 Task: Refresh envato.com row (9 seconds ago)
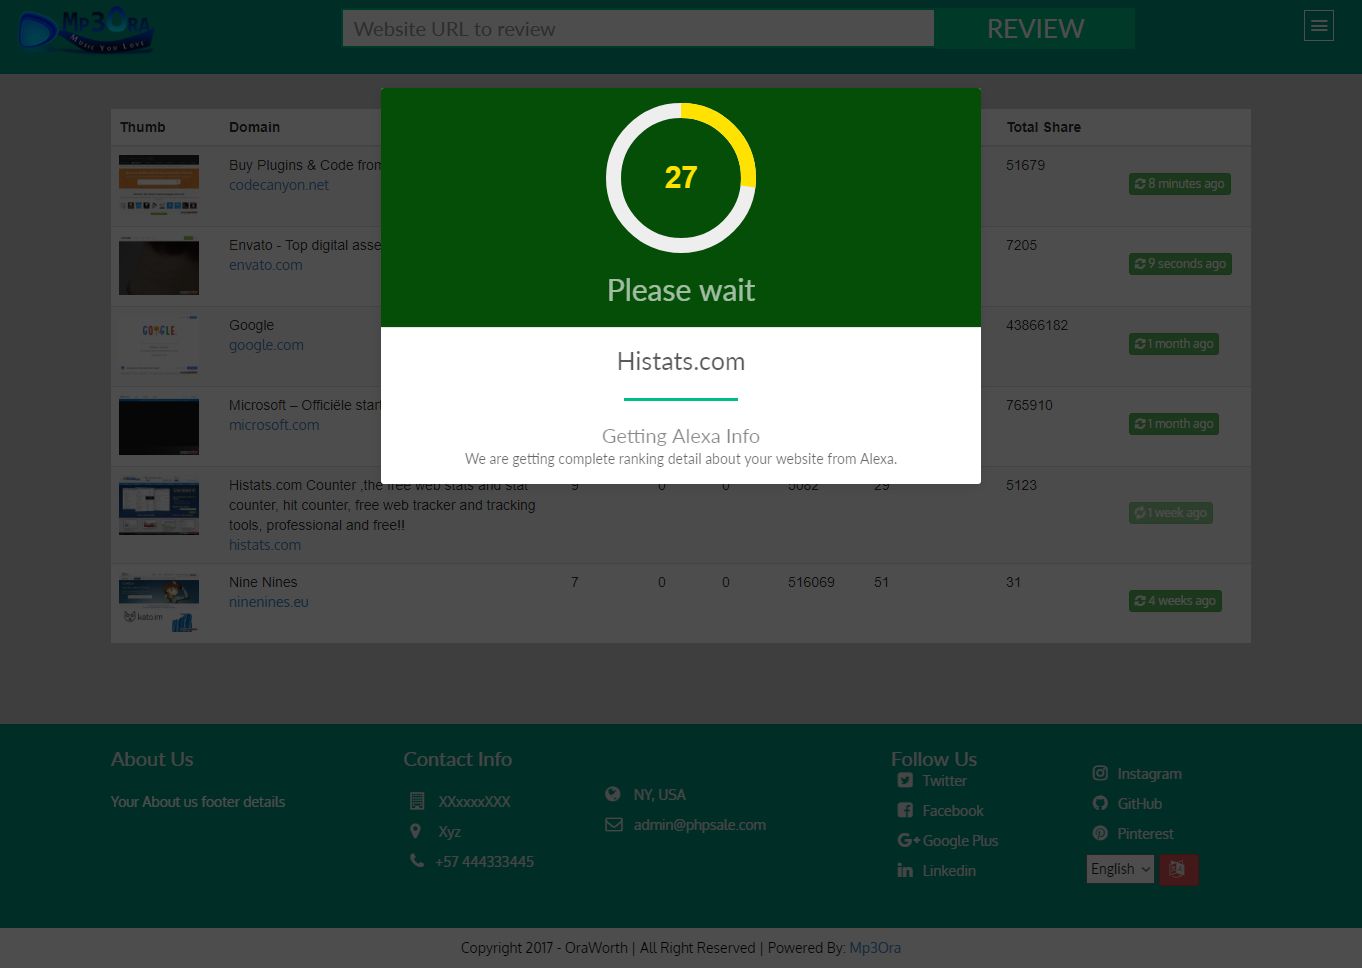[x=1180, y=264]
